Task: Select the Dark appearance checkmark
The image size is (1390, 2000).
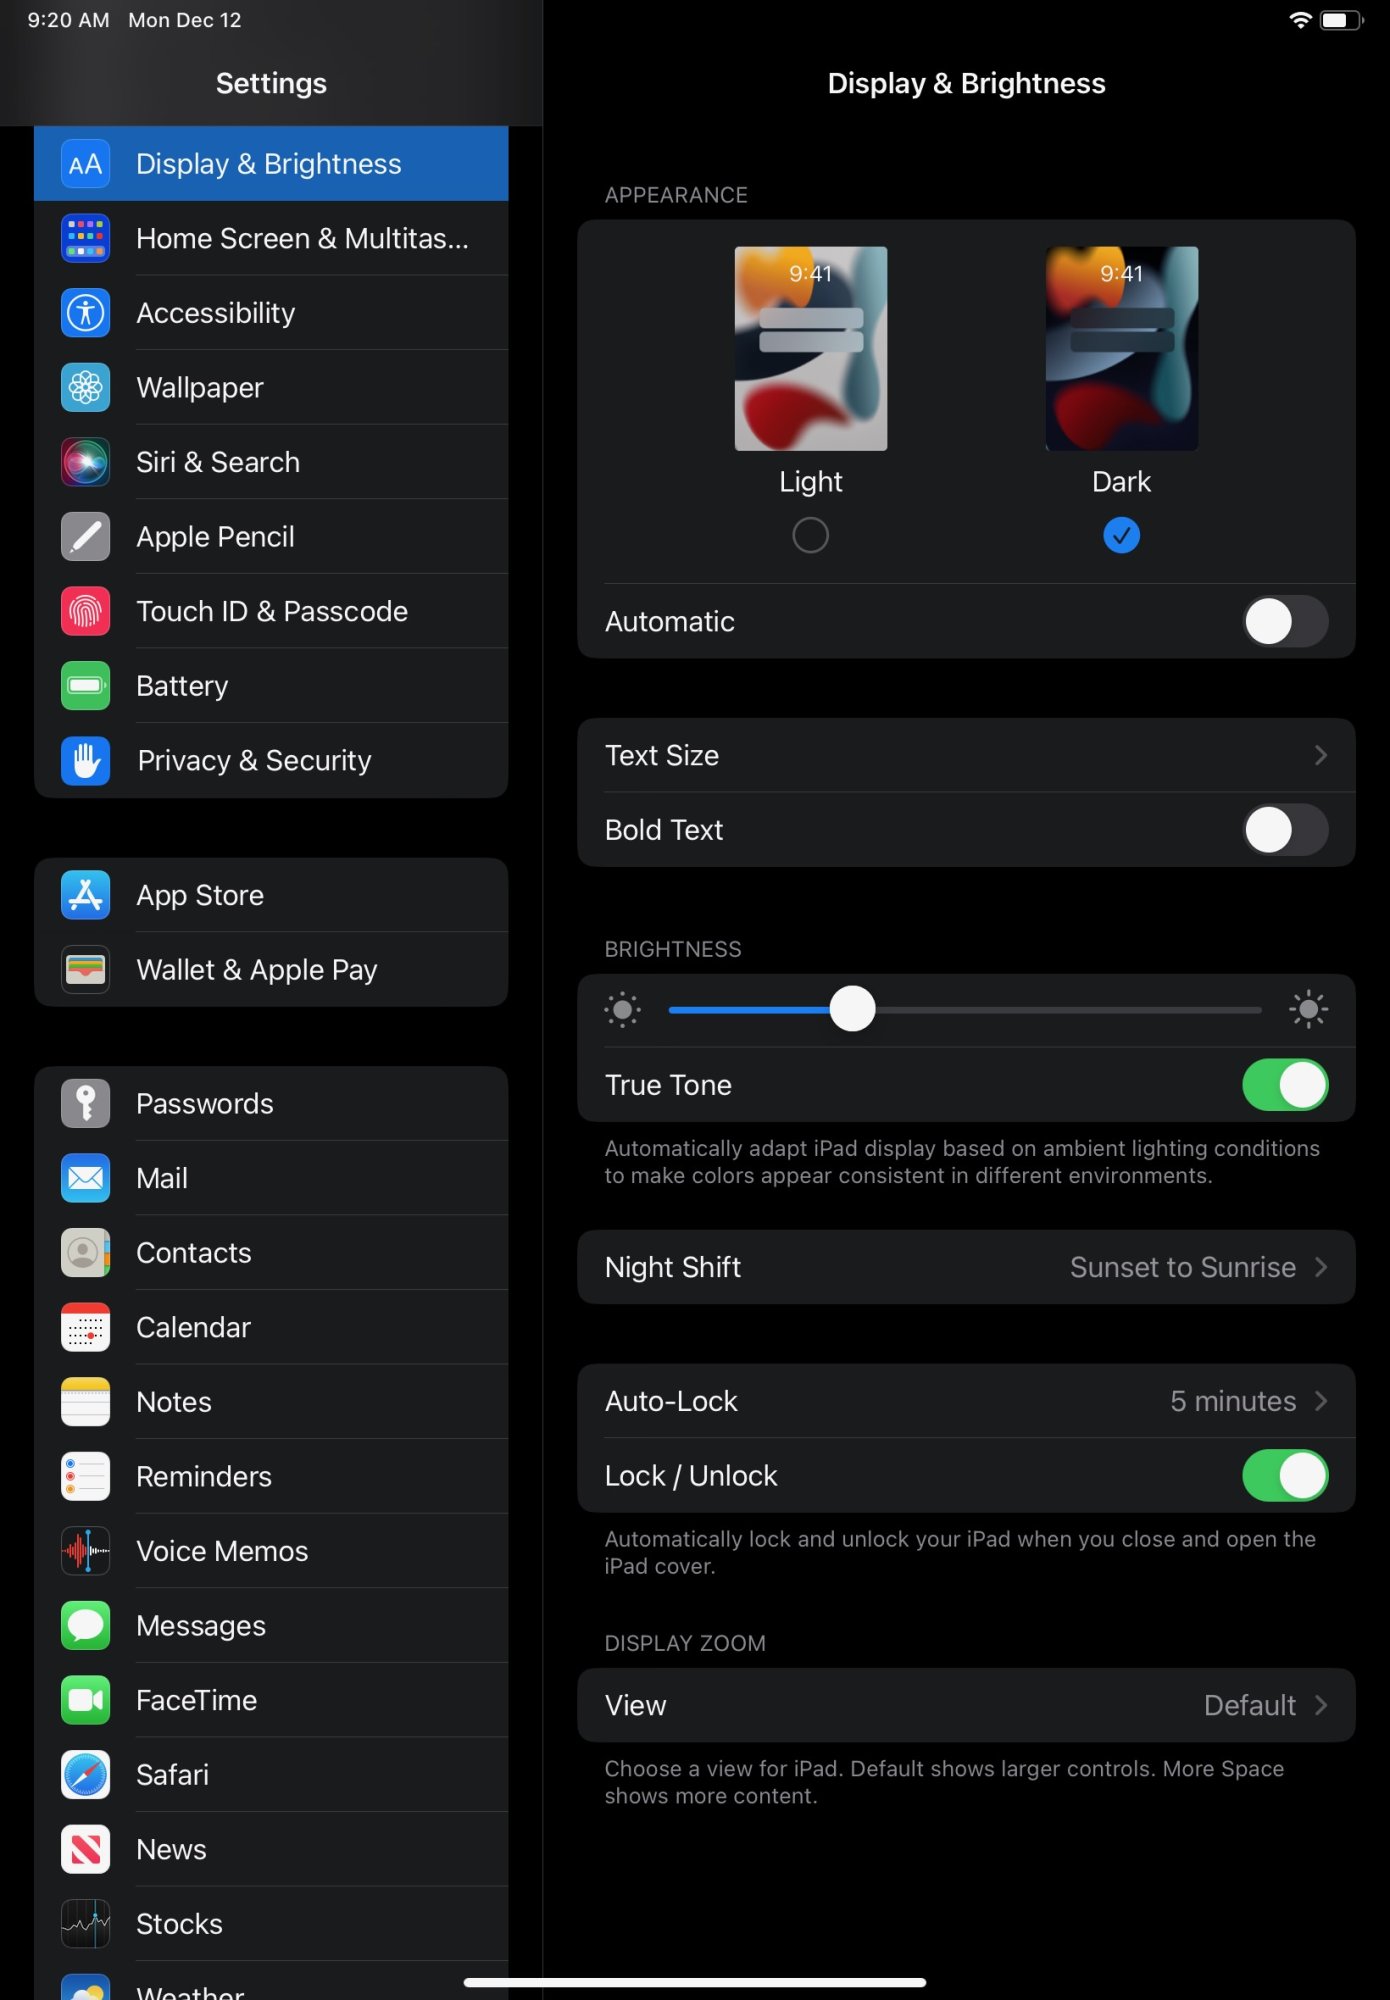Action: click(1121, 535)
